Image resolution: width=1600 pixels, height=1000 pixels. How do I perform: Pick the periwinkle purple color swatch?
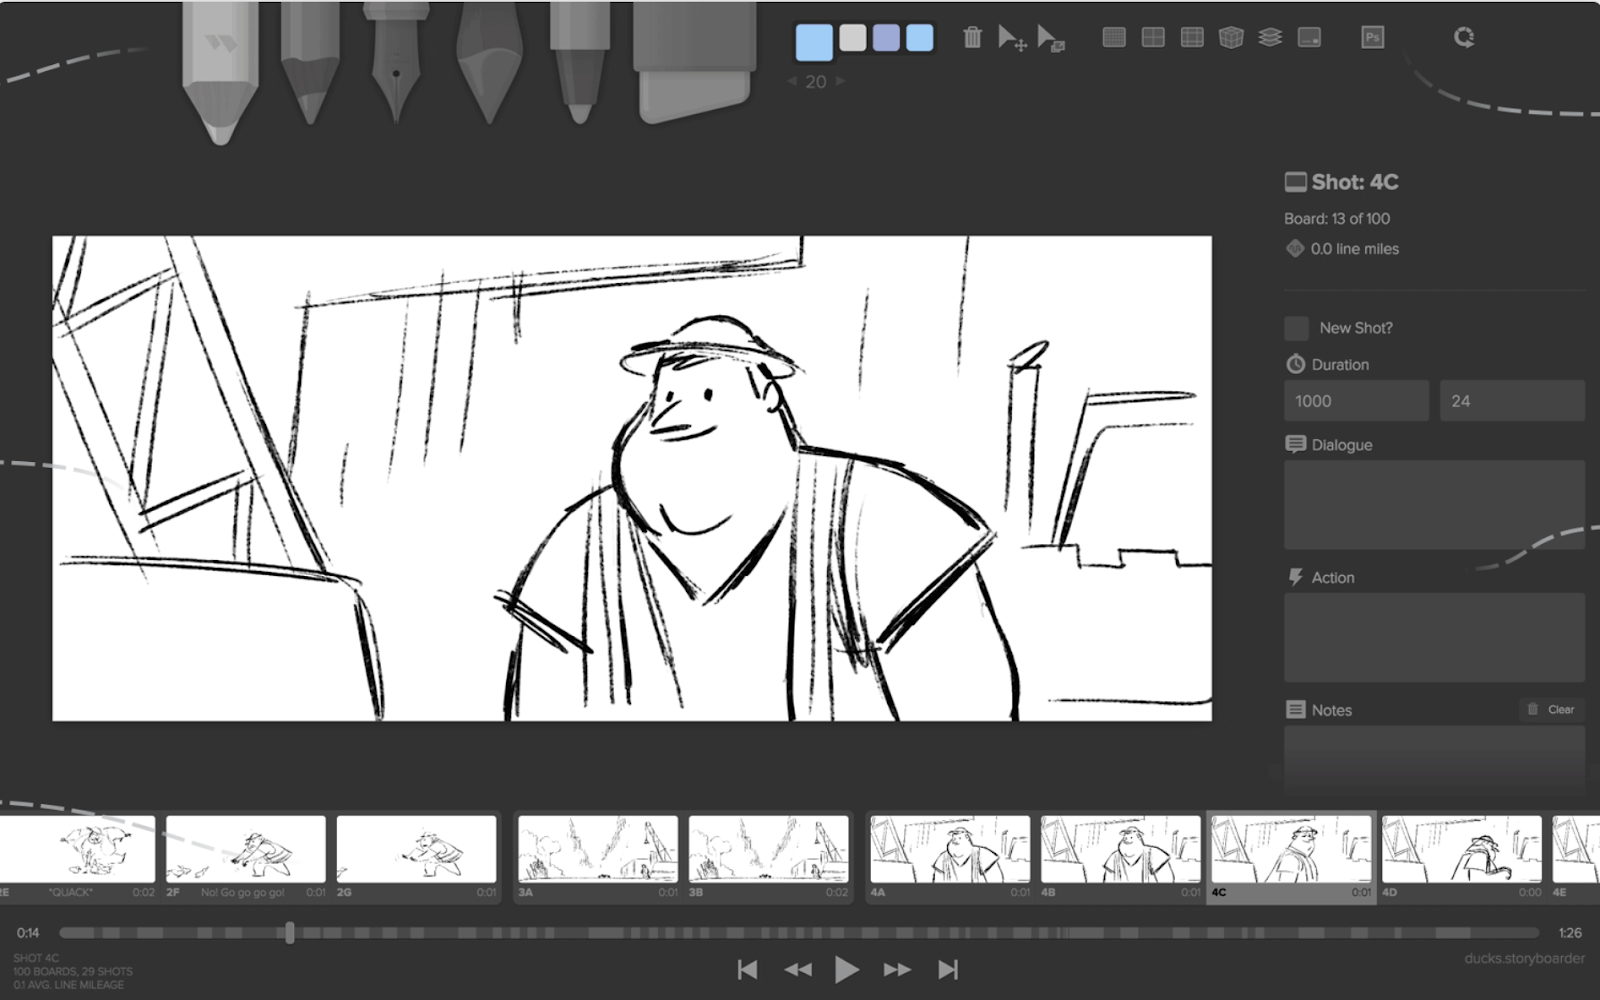[x=886, y=38]
